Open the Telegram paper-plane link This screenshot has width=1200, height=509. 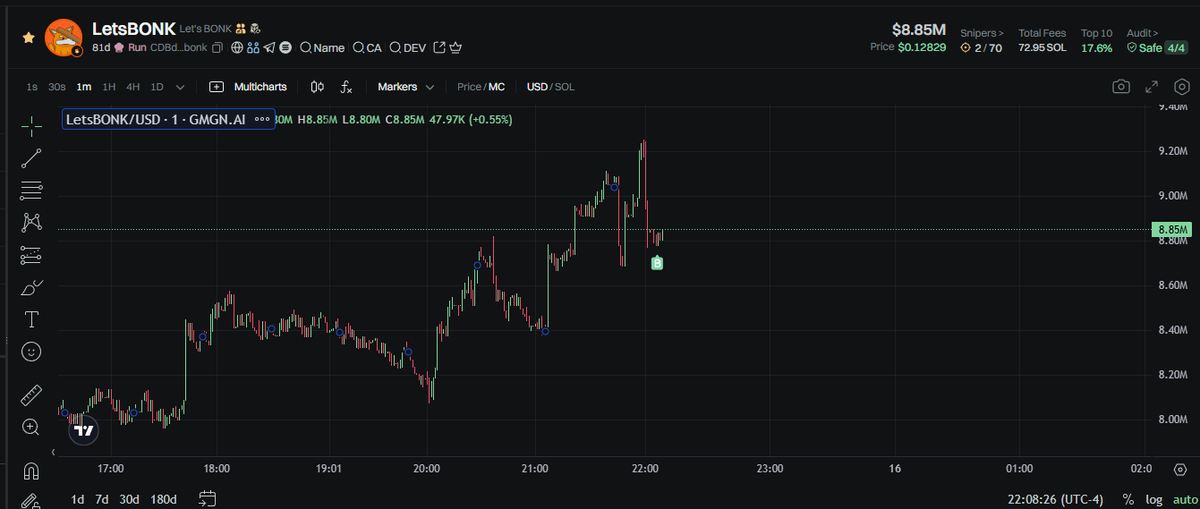(269, 47)
